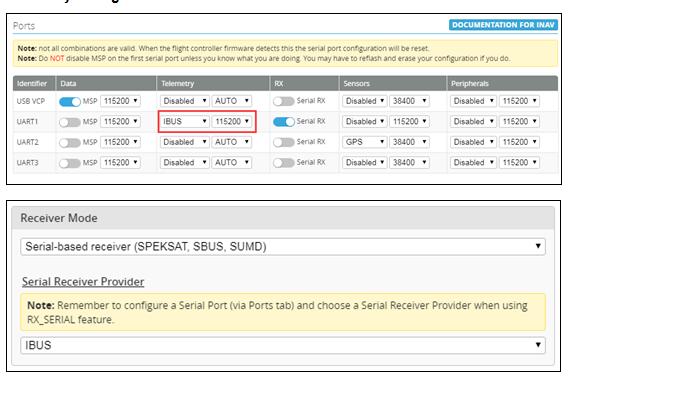Enable Serial RX on UART3
678x395 pixels.
[x=284, y=163]
